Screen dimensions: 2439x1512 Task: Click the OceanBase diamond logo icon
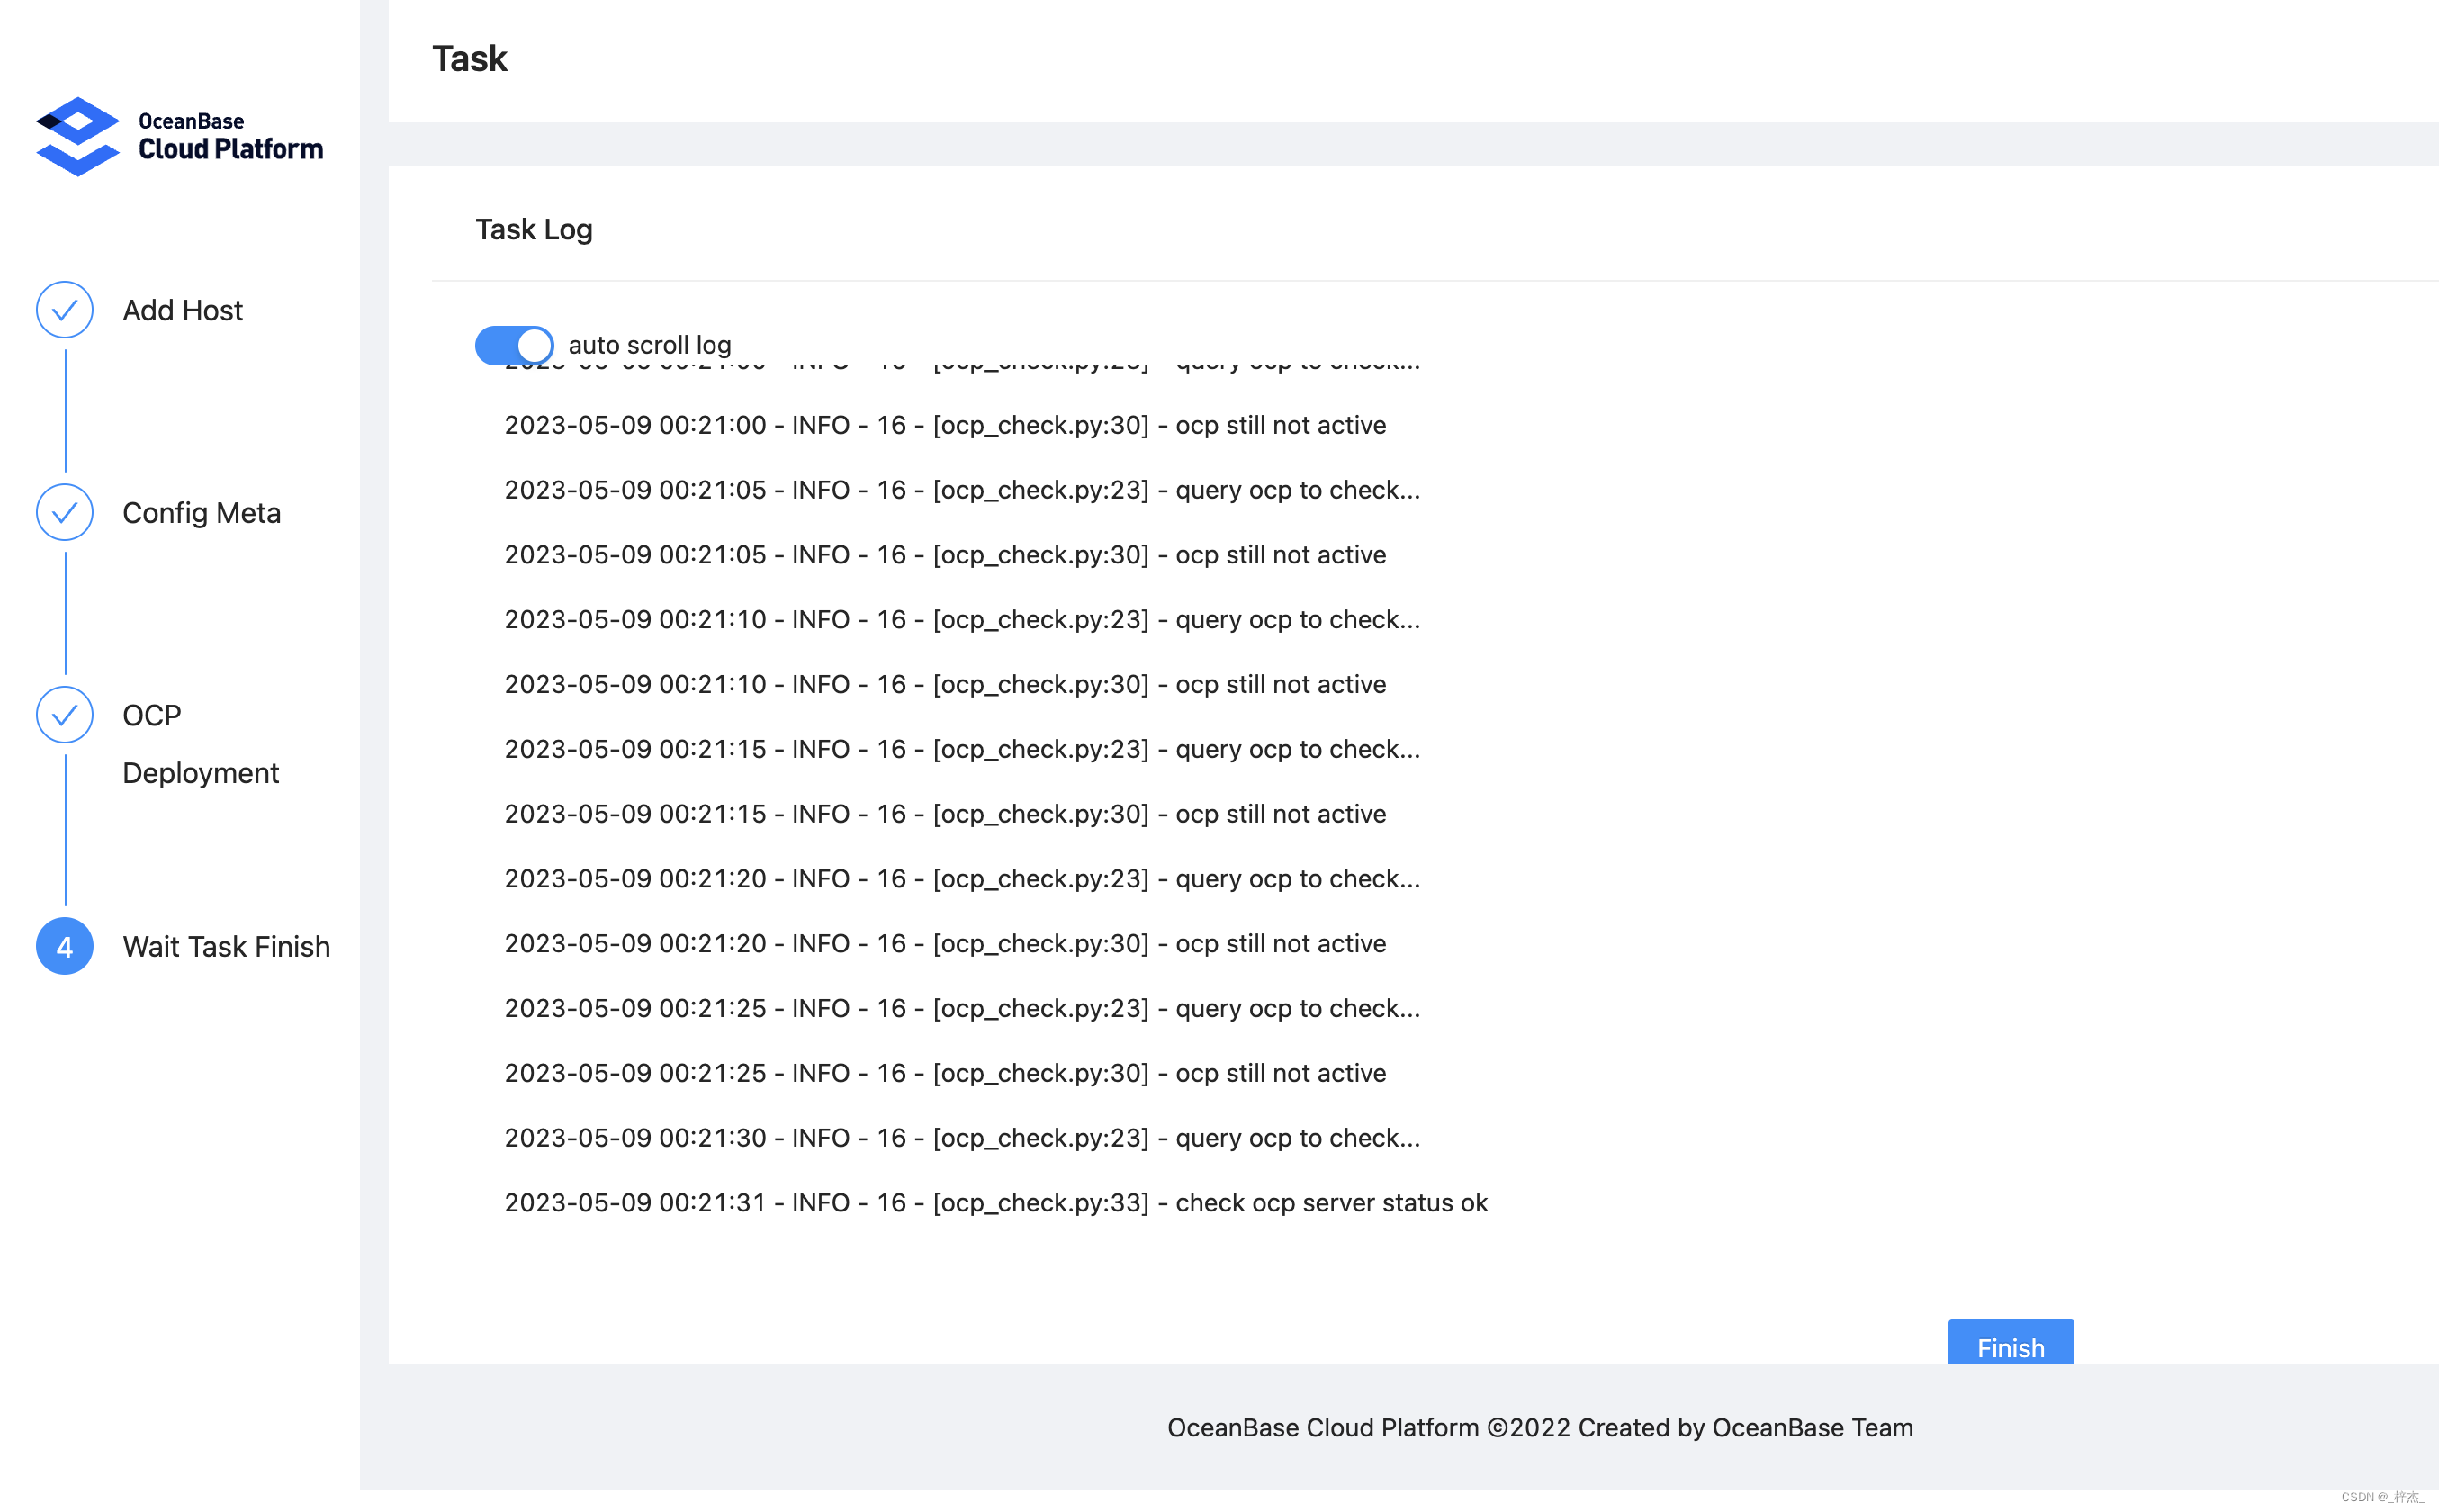[77, 137]
